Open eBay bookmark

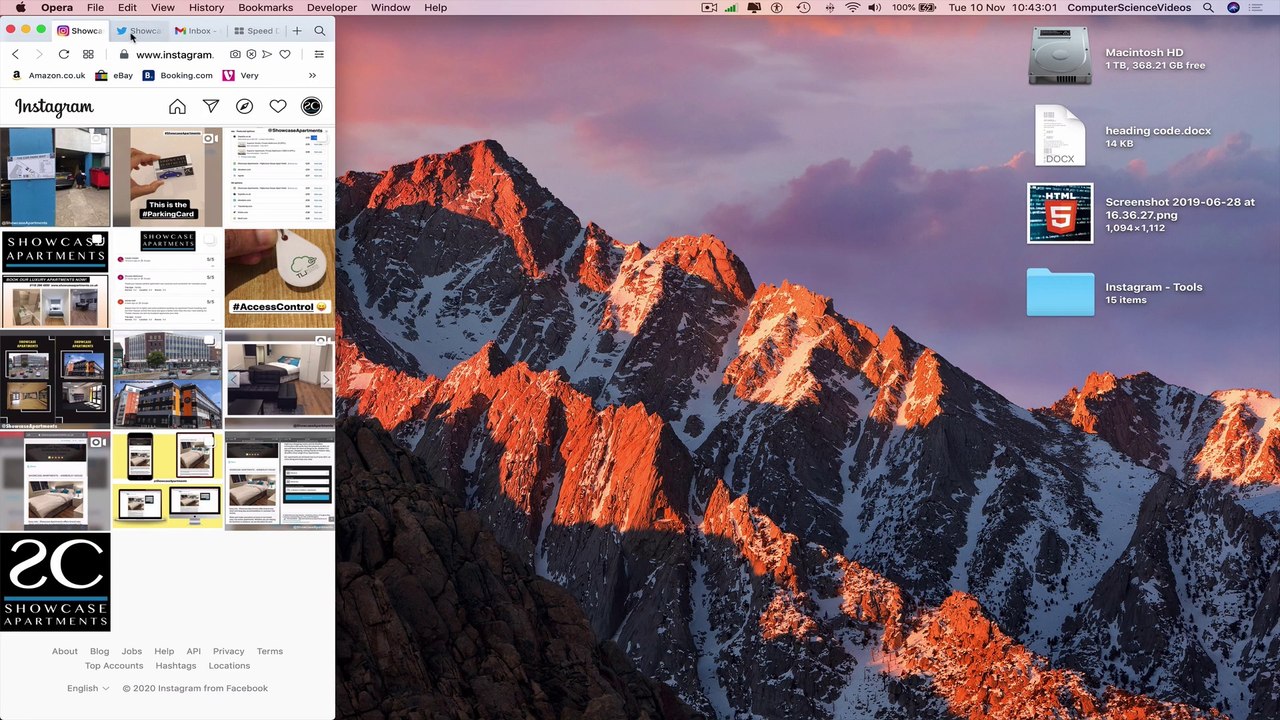coord(114,75)
